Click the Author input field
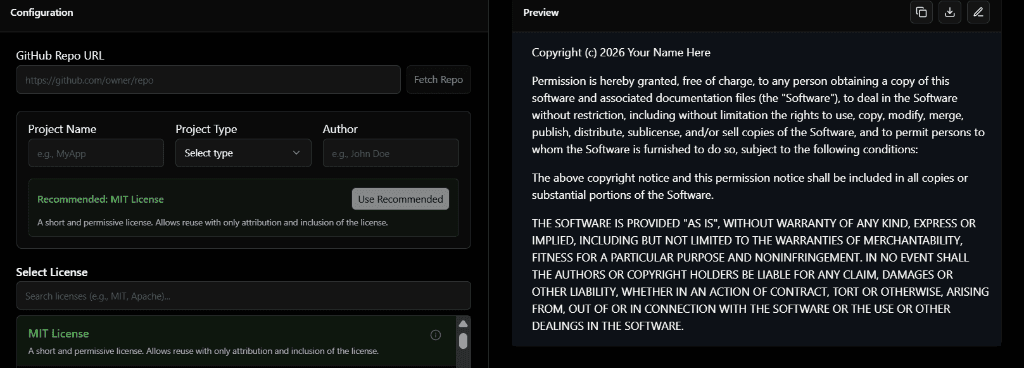The image size is (1024, 368). pyautogui.click(x=391, y=153)
